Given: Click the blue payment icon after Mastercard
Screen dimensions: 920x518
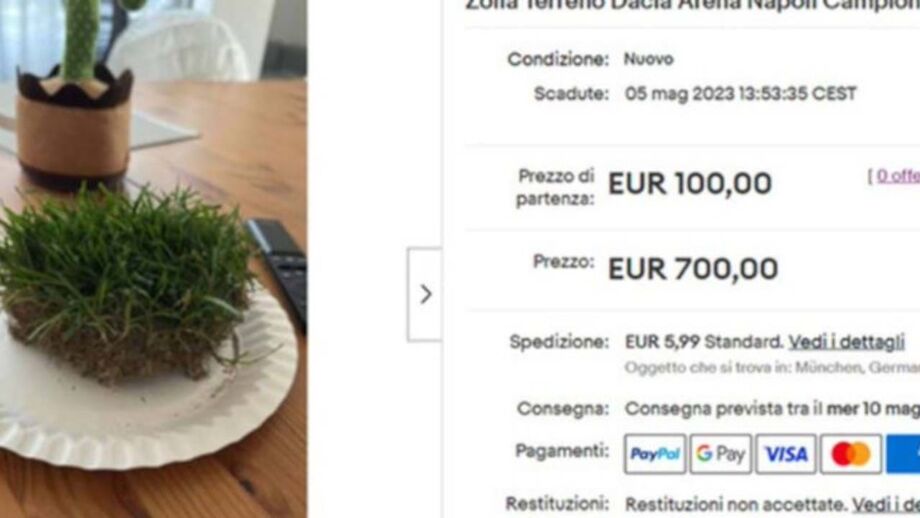Looking at the screenshot, I should (x=903, y=453).
